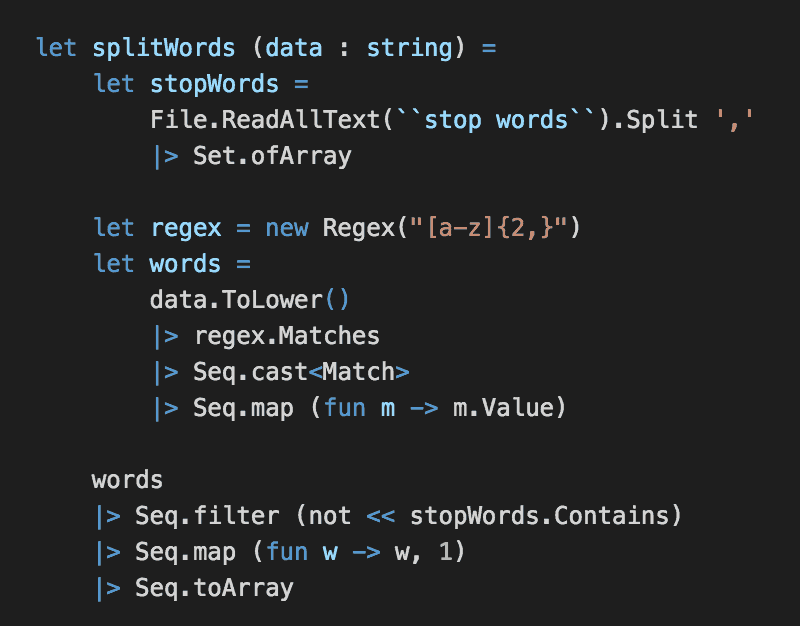Screen dimensions: 800x626
Task: Click the string type annotation
Action: click(409, 47)
